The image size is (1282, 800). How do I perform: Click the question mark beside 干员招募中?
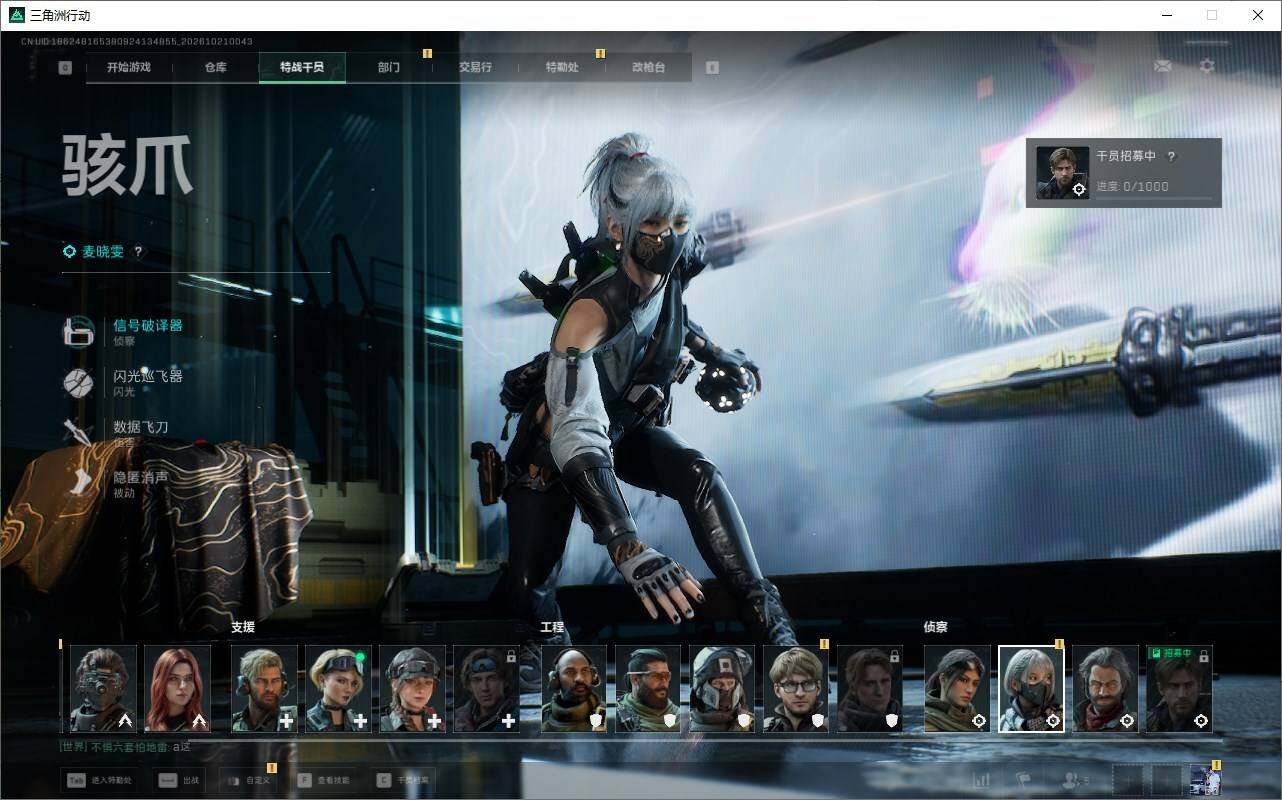pos(1171,156)
